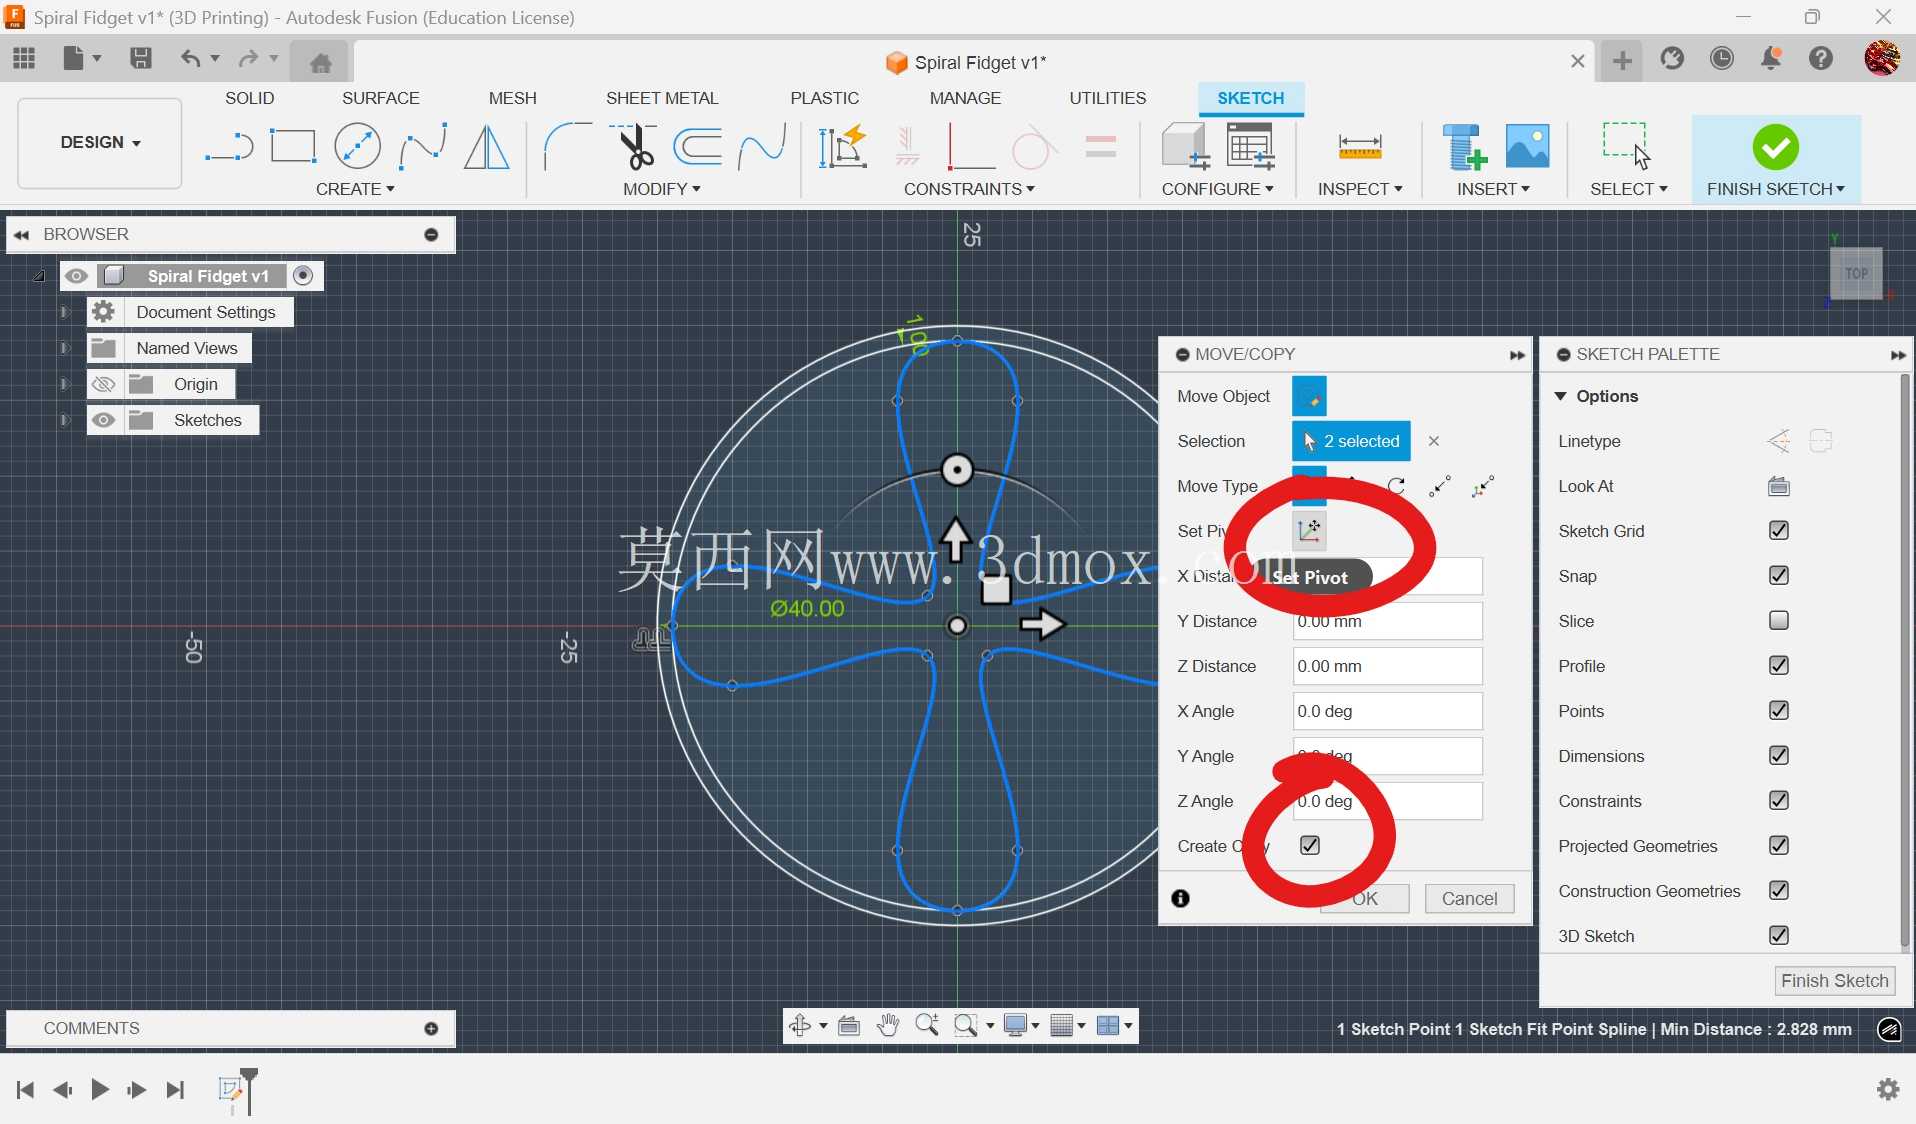1916x1124 pixels.
Task: Click the Tangent constraint icon
Action: [1033, 147]
